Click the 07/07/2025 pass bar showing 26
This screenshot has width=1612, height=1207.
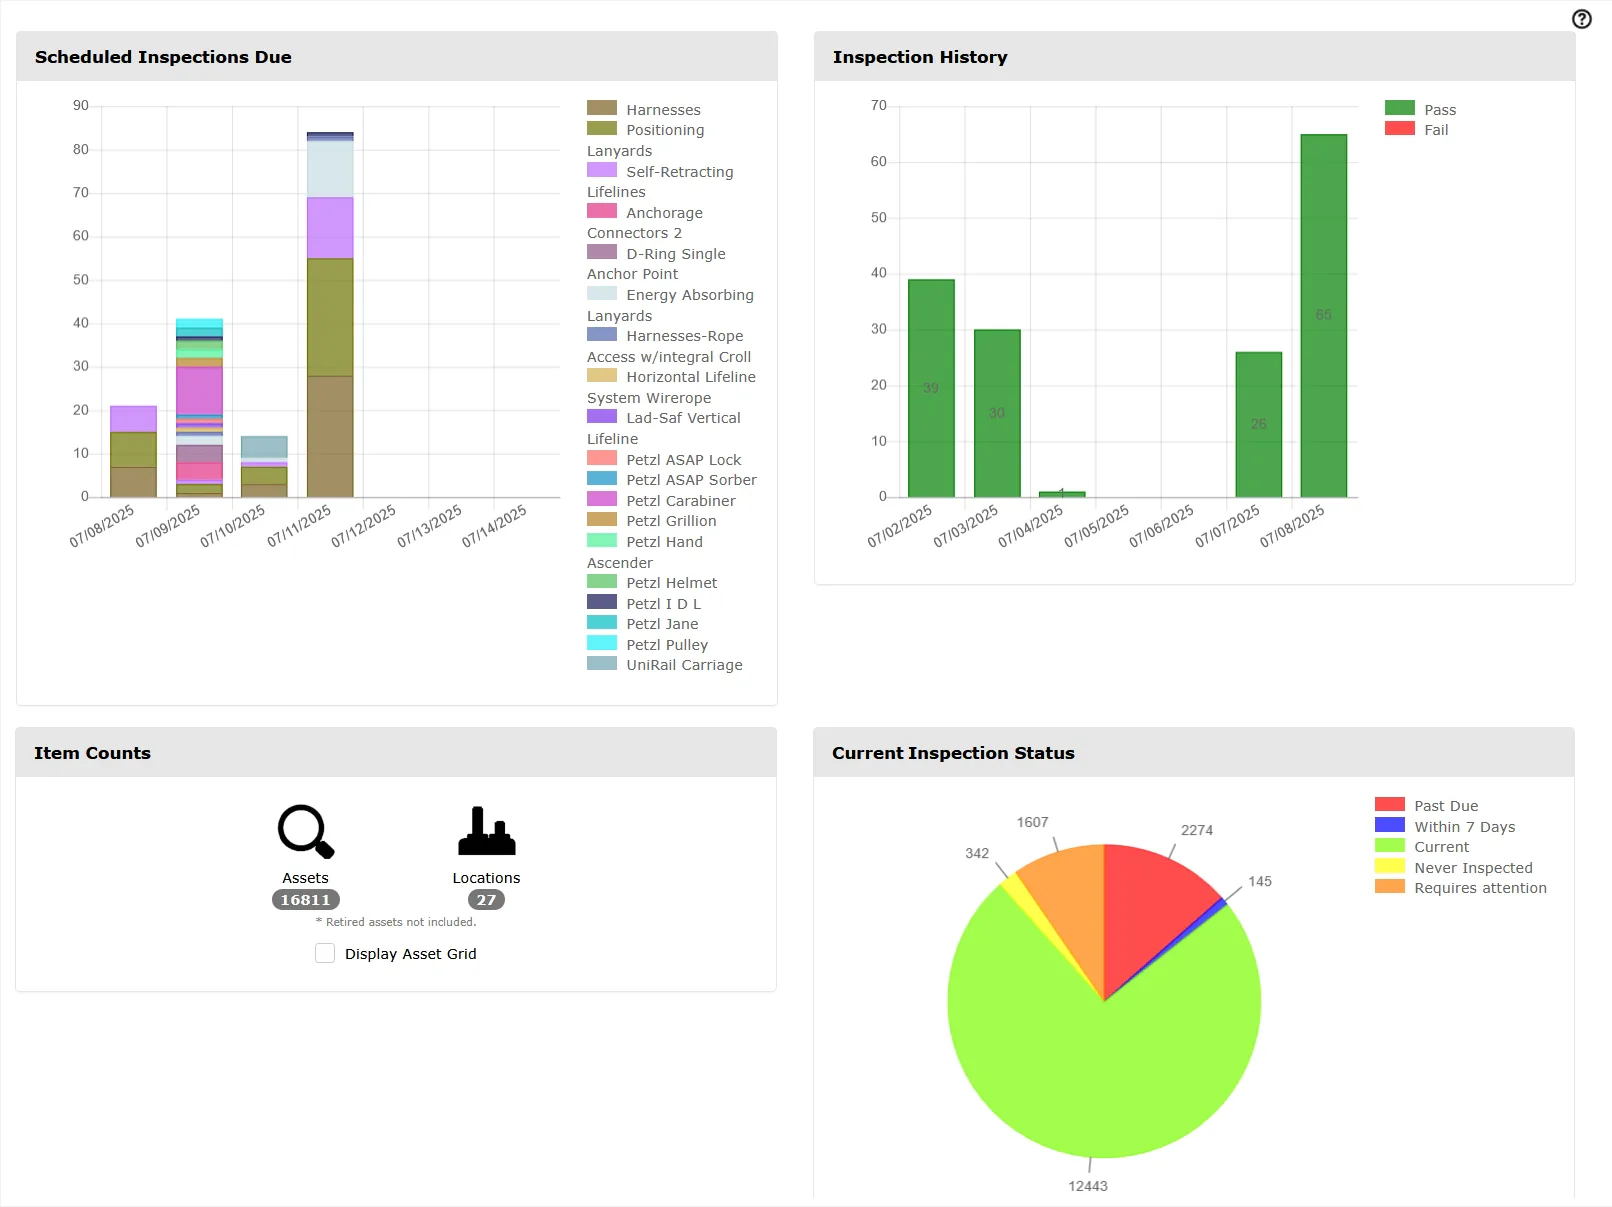tap(1258, 424)
